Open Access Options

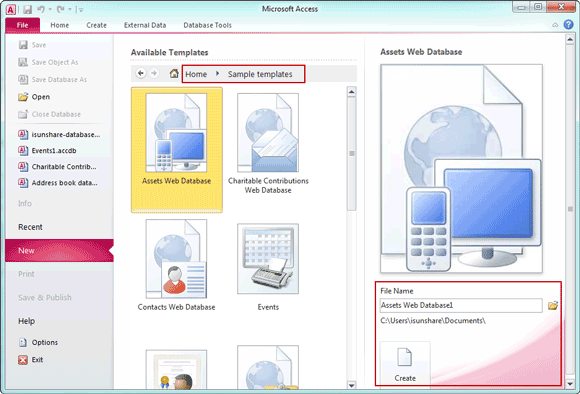(x=38, y=342)
